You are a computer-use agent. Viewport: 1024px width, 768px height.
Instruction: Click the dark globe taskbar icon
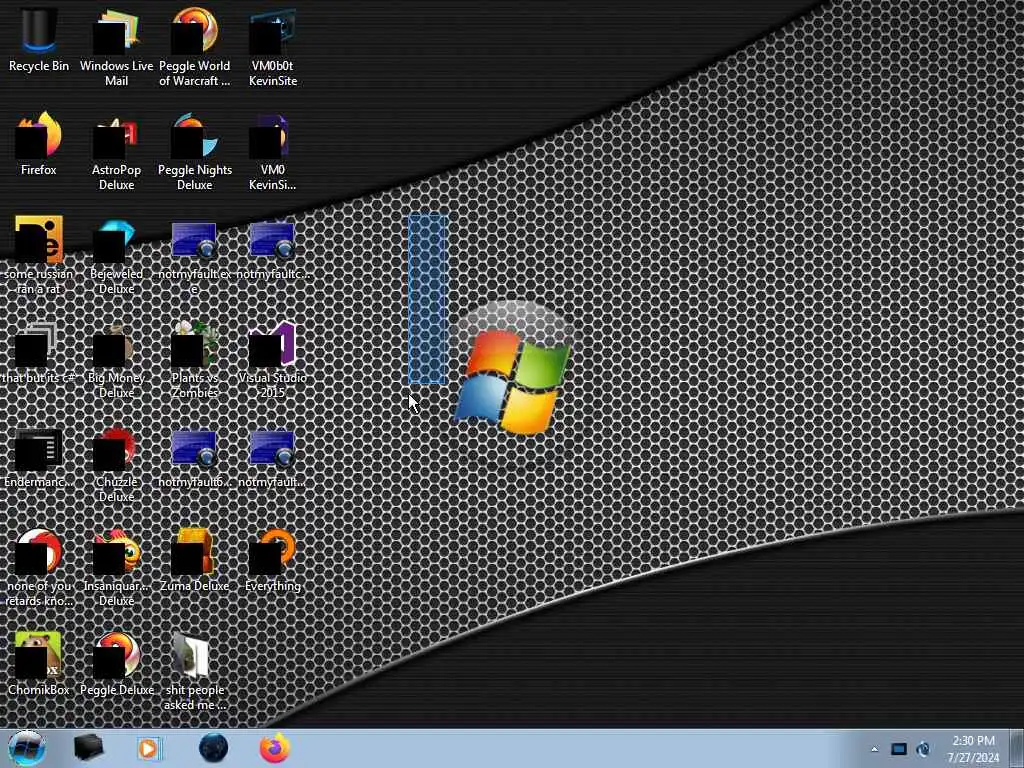(214, 748)
